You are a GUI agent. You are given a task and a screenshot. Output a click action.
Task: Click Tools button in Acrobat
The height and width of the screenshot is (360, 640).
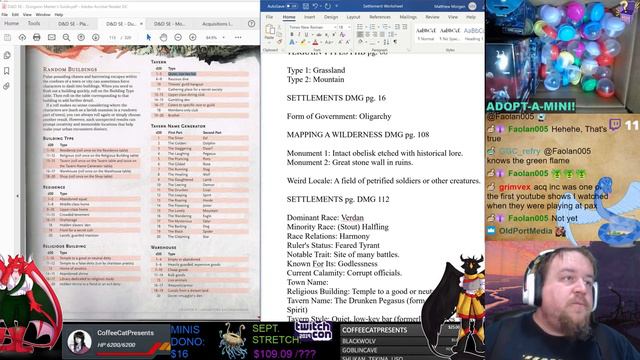34,23
